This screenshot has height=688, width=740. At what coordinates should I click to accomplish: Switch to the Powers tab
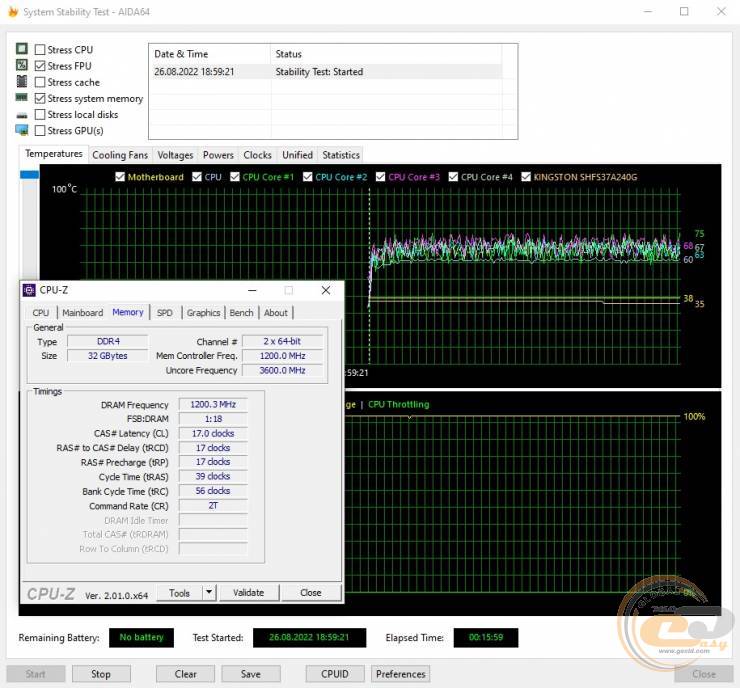click(218, 155)
